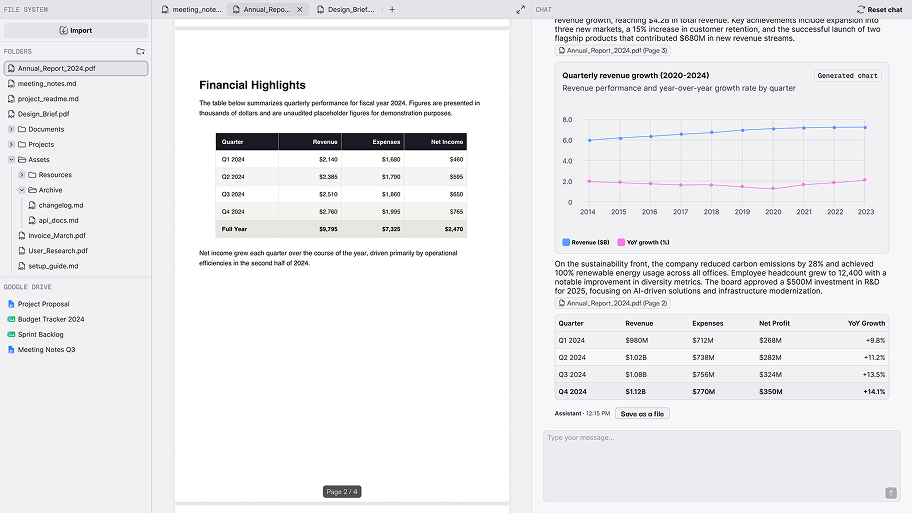Close the Annual_Report tab
This screenshot has height=513, width=912.
[300, 9]
